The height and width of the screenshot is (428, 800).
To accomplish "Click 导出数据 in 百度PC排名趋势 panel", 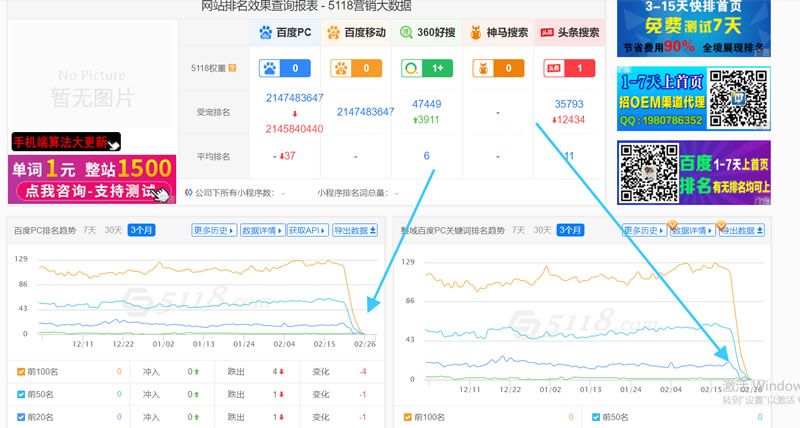I will 355,231.
